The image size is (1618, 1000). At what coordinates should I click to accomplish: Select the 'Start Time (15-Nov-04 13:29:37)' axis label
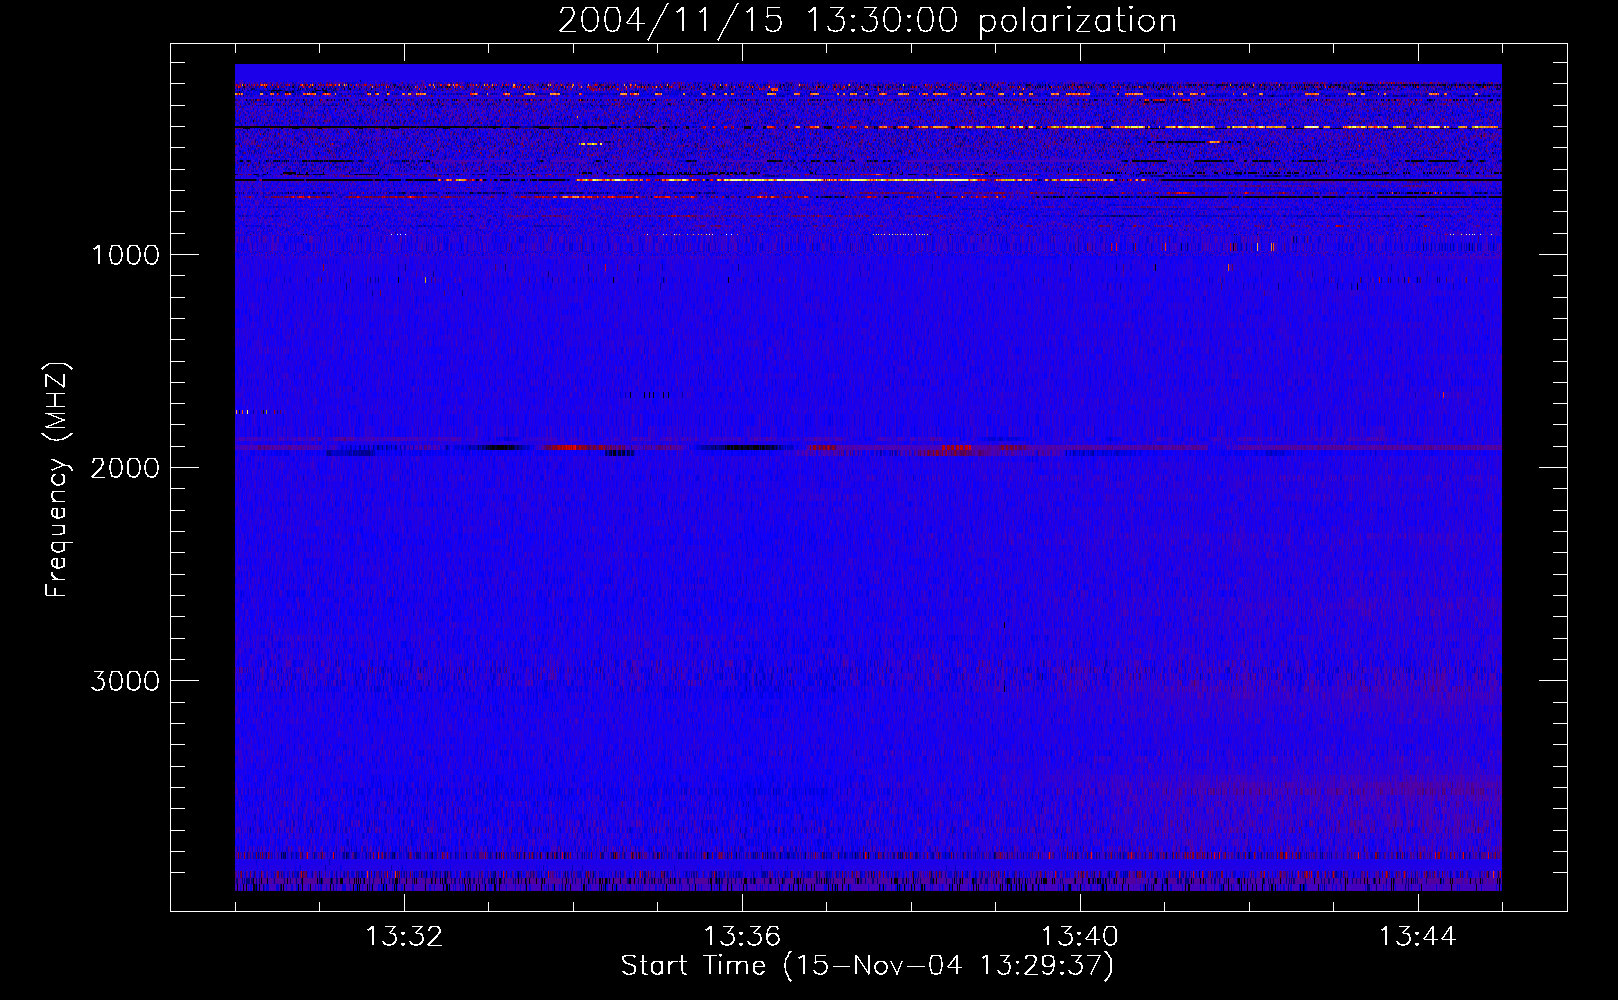867,966
